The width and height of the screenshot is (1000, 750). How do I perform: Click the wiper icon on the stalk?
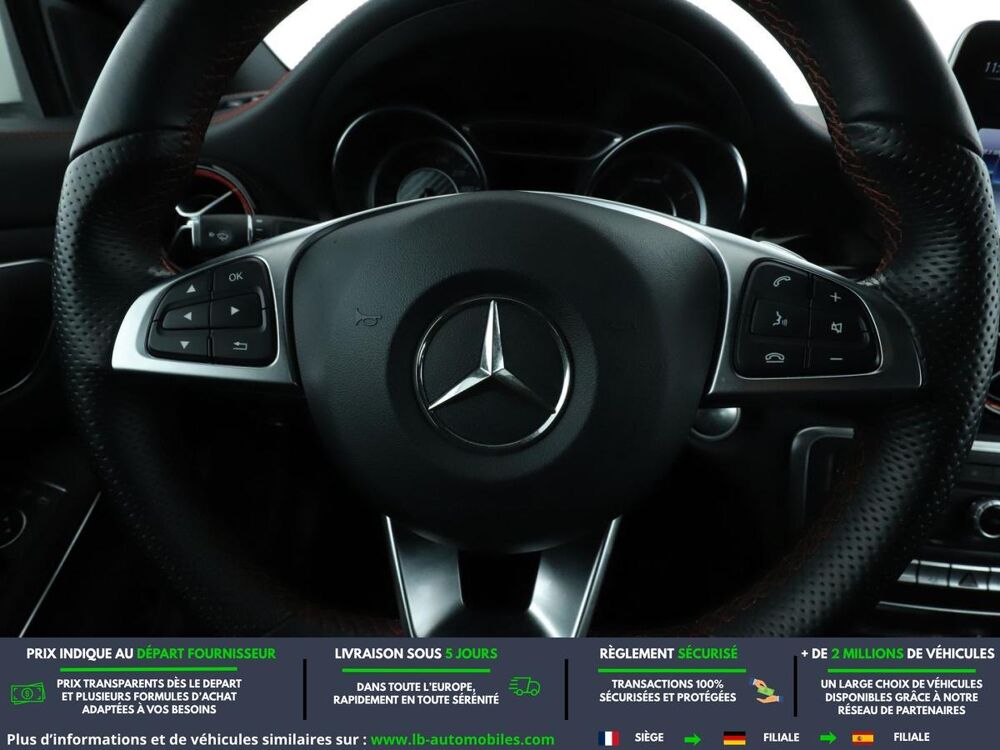[223, 237]
